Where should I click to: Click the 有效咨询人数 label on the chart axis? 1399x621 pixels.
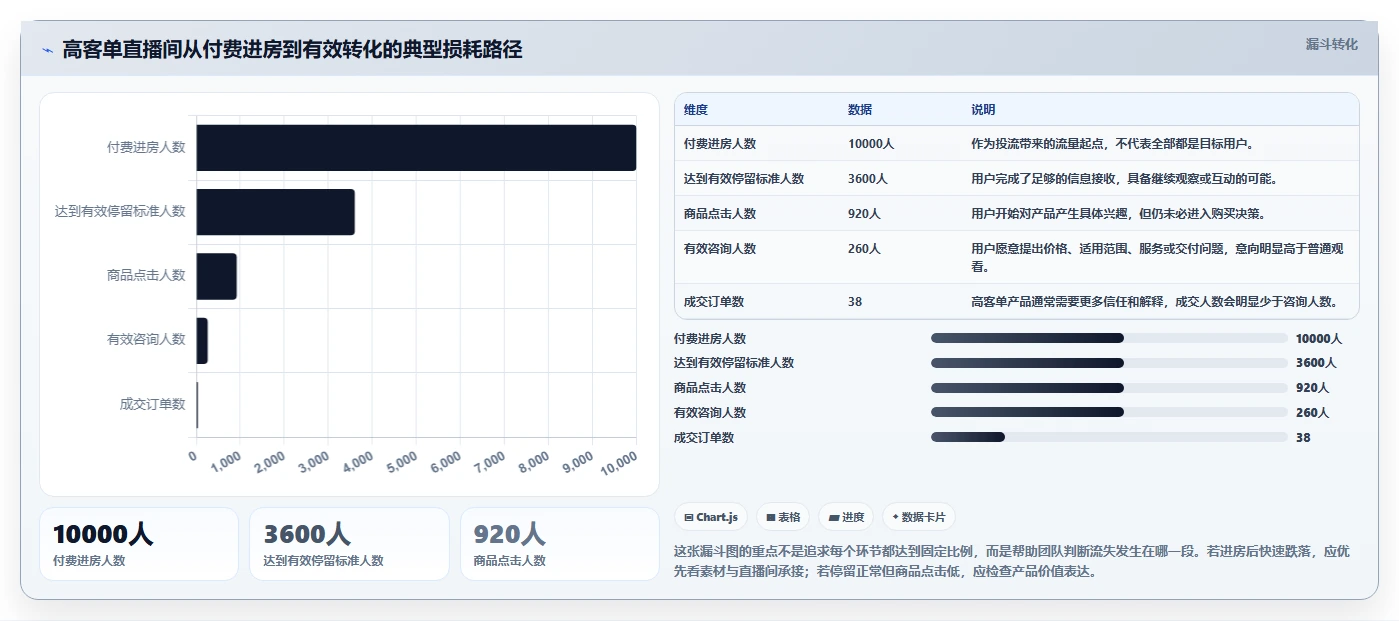pos(146,340)
